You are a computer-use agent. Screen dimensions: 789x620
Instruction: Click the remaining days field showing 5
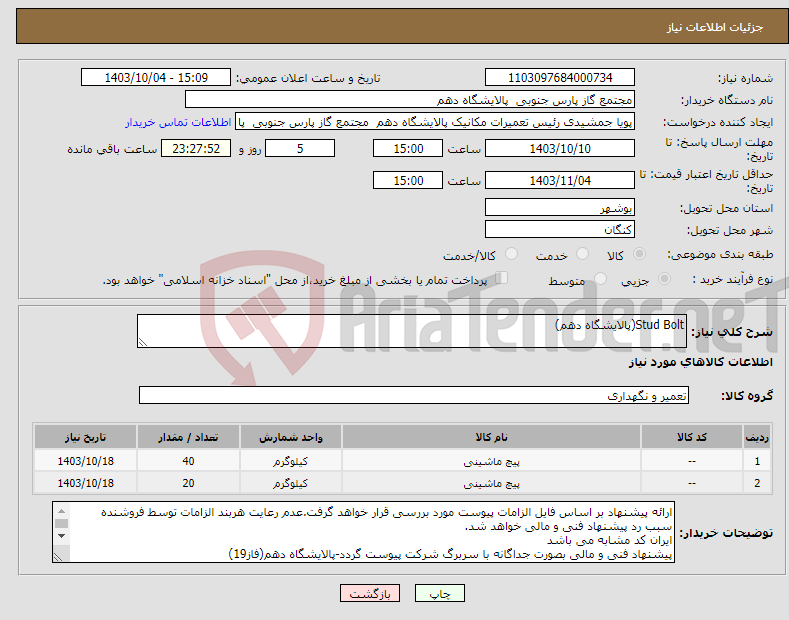(300, 148)
